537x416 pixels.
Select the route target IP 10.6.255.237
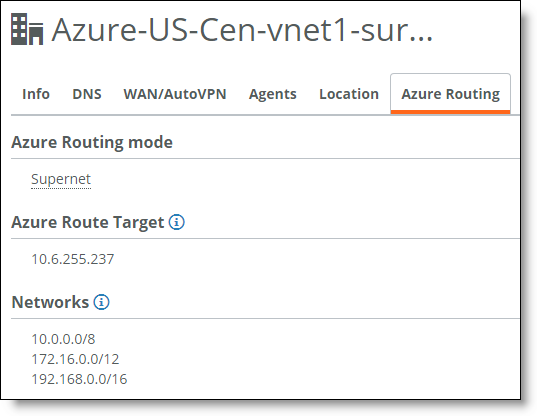coord(73,259)
